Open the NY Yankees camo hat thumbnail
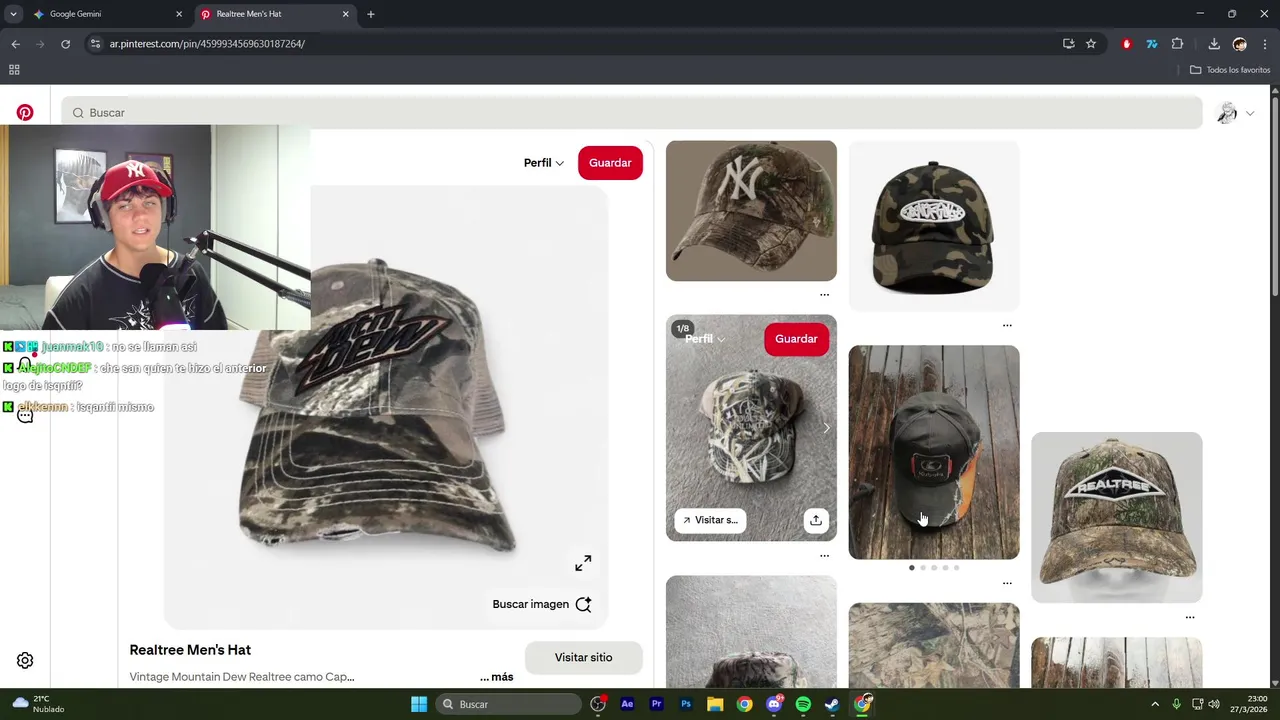The image size is (1280, 720). coord(751,211)
